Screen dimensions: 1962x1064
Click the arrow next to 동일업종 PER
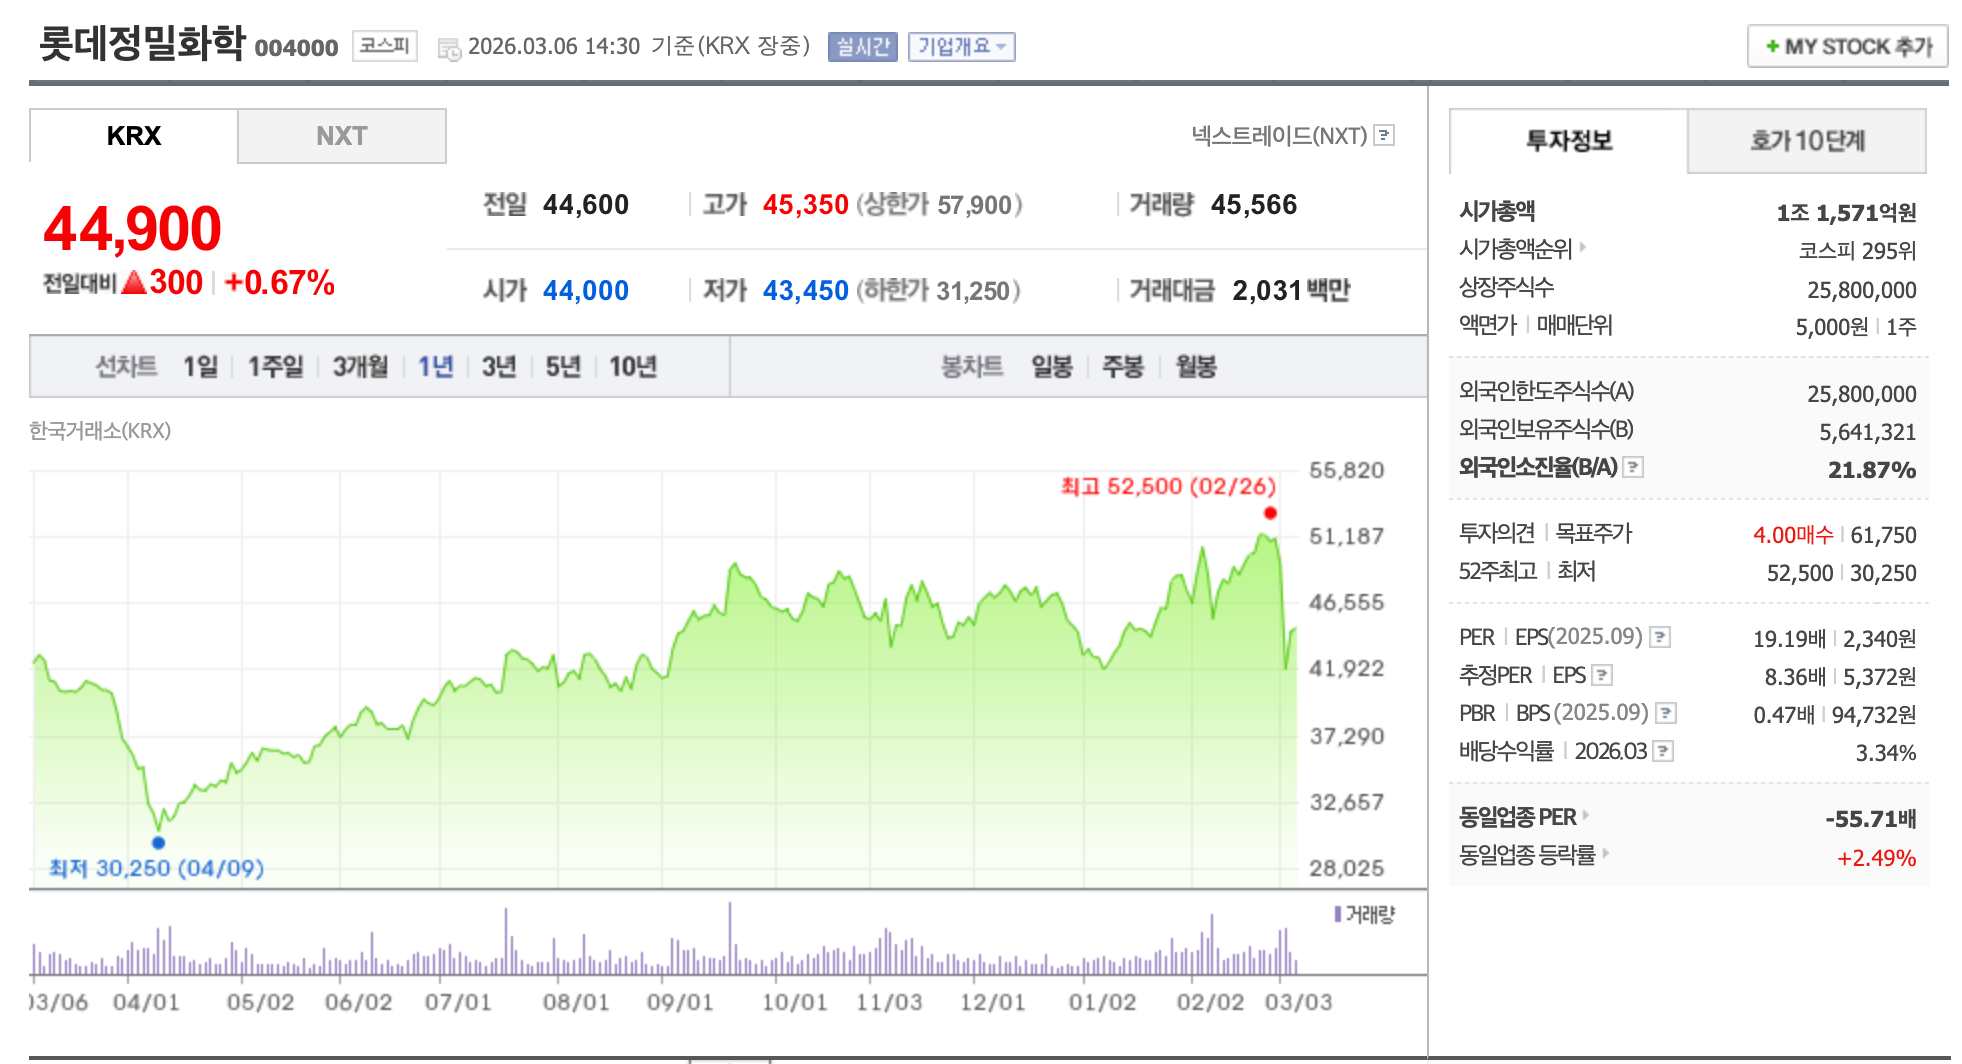pyautogui.click(x=1586, y=816)
